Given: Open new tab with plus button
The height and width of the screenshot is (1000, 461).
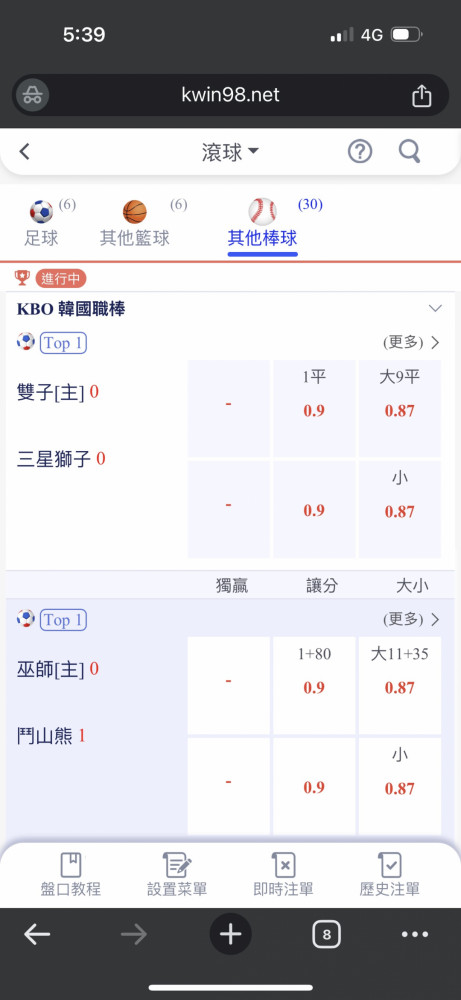Looking at the screenshot, I should [230, 935].
